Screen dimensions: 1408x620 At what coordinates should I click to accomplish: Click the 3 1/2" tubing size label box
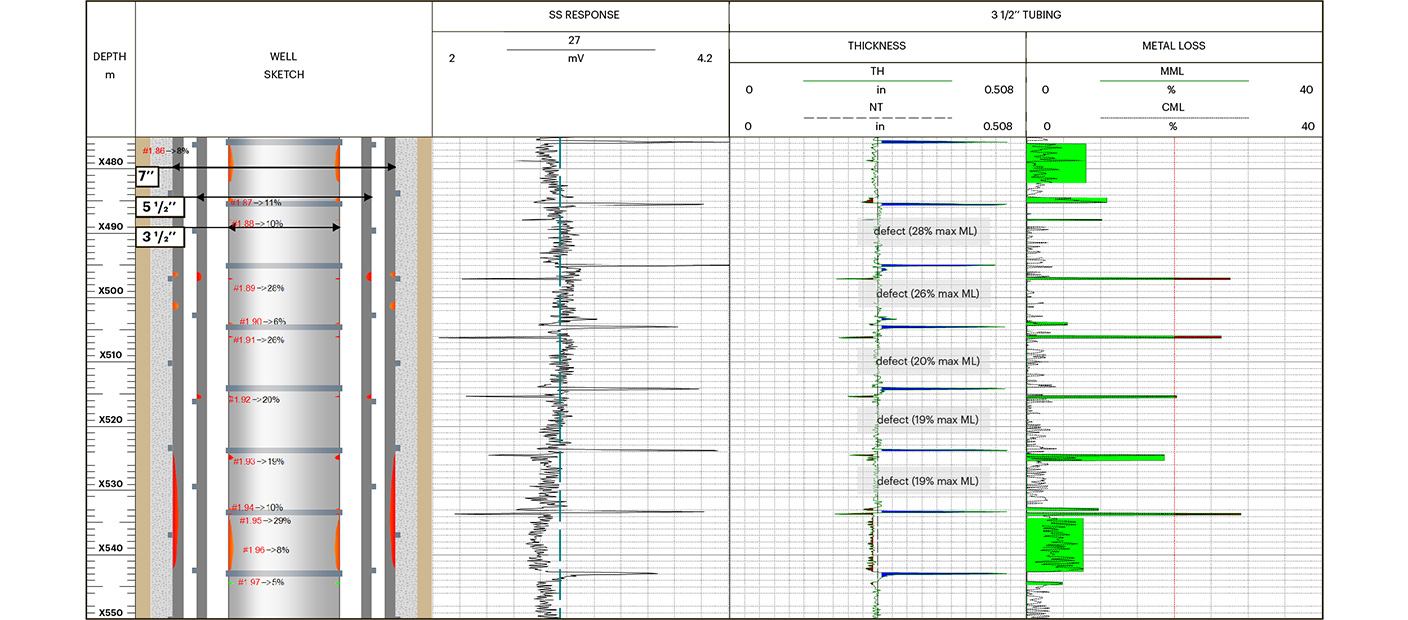click(161, 238)
